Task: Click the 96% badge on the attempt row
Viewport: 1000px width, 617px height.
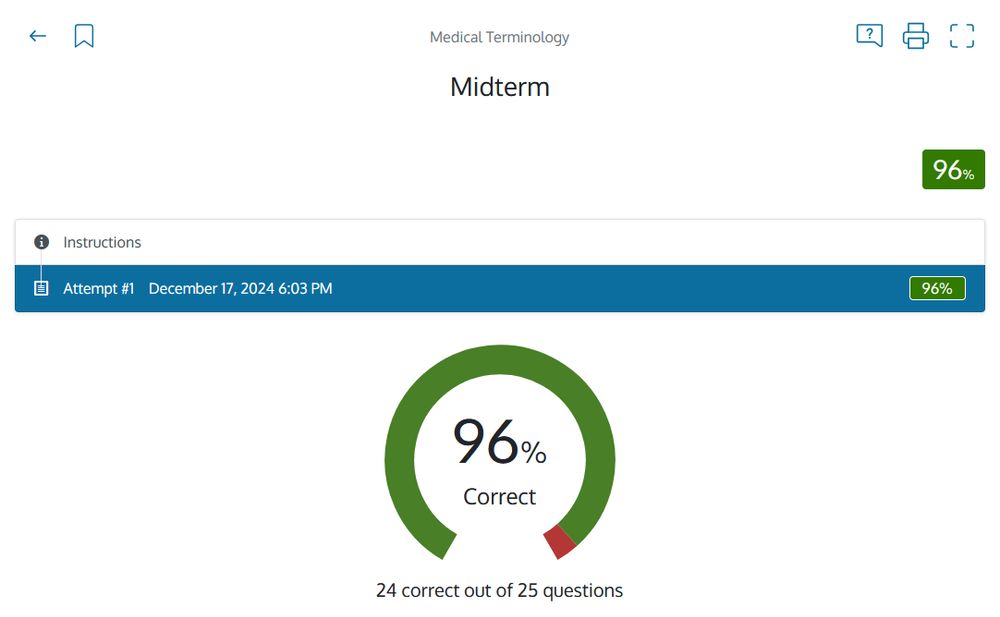Action: [937, 288]
